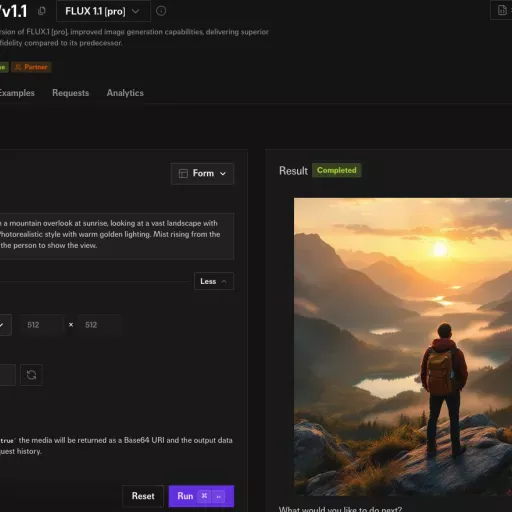The width and height of the screenshot is (512, 512).
Task: Click the Completed status badge
Action: tap(337, 170)
